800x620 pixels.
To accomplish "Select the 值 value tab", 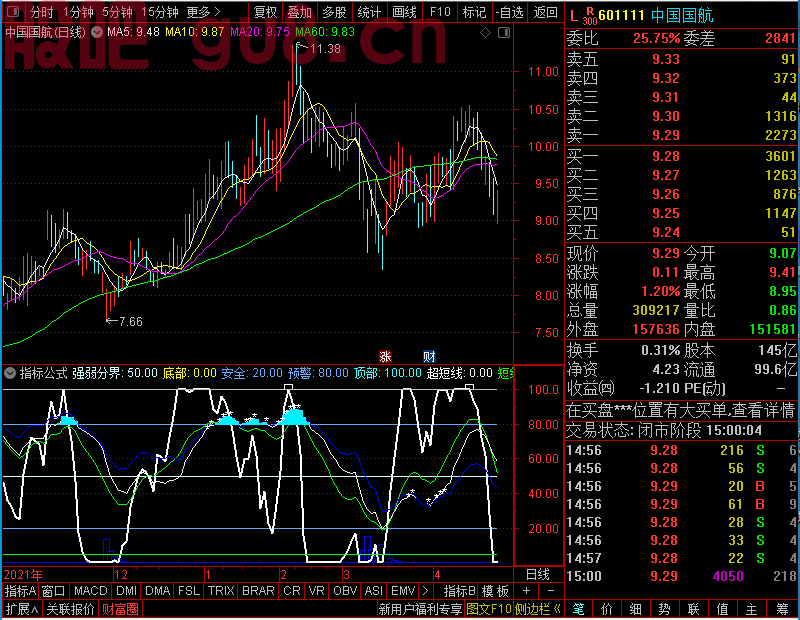I will click(722, 609).
